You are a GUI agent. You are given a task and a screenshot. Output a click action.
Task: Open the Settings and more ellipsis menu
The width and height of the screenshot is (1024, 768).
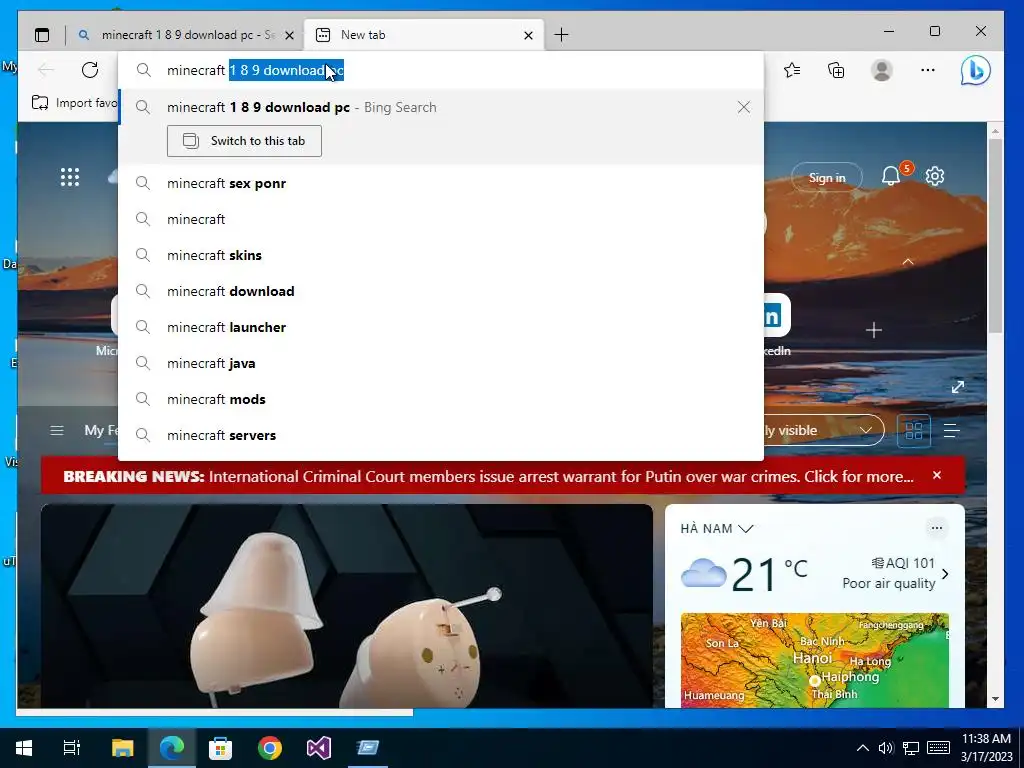927,70
